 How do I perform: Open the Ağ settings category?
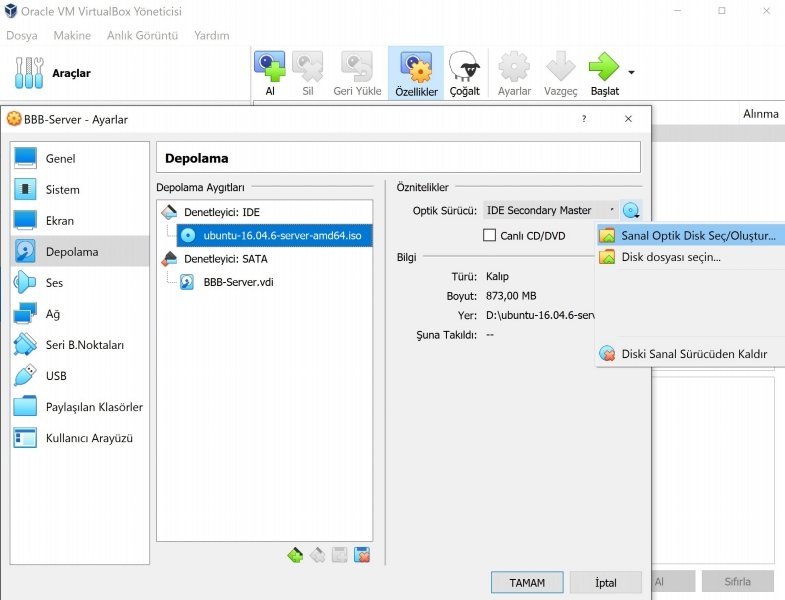pos(53,314)
